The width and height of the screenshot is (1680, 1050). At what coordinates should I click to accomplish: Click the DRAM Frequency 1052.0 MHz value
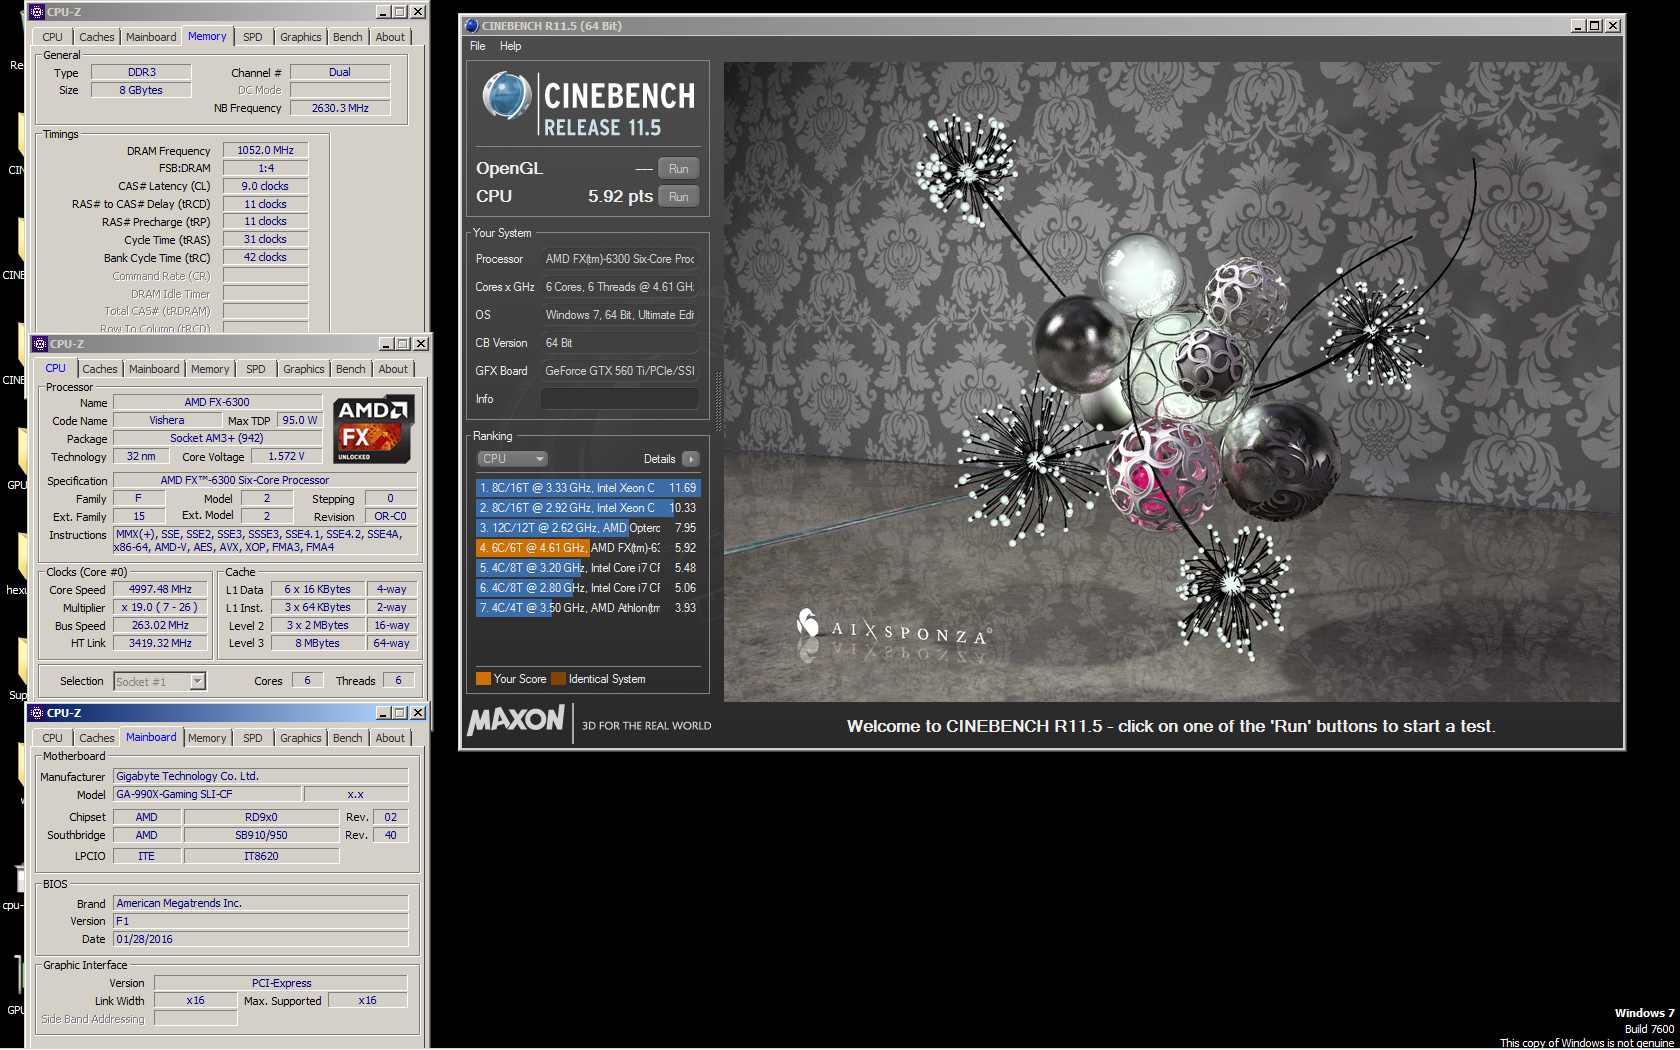[266, 150]
